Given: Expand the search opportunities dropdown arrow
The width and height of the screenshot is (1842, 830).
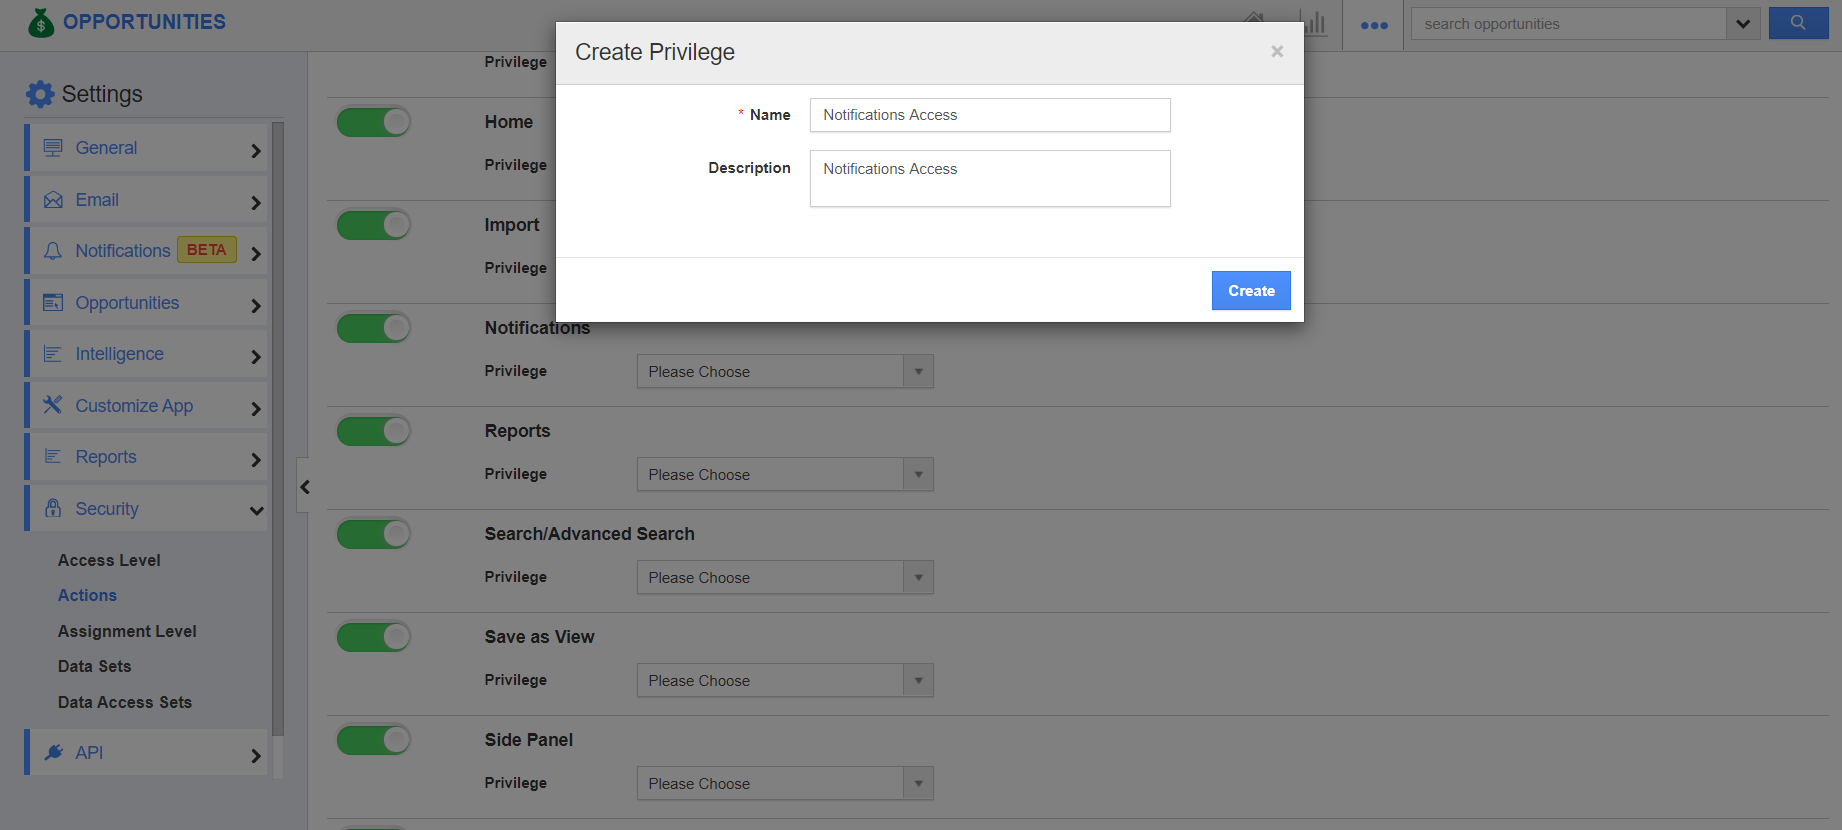Looking at the screenshot, I should [1743, 24].
